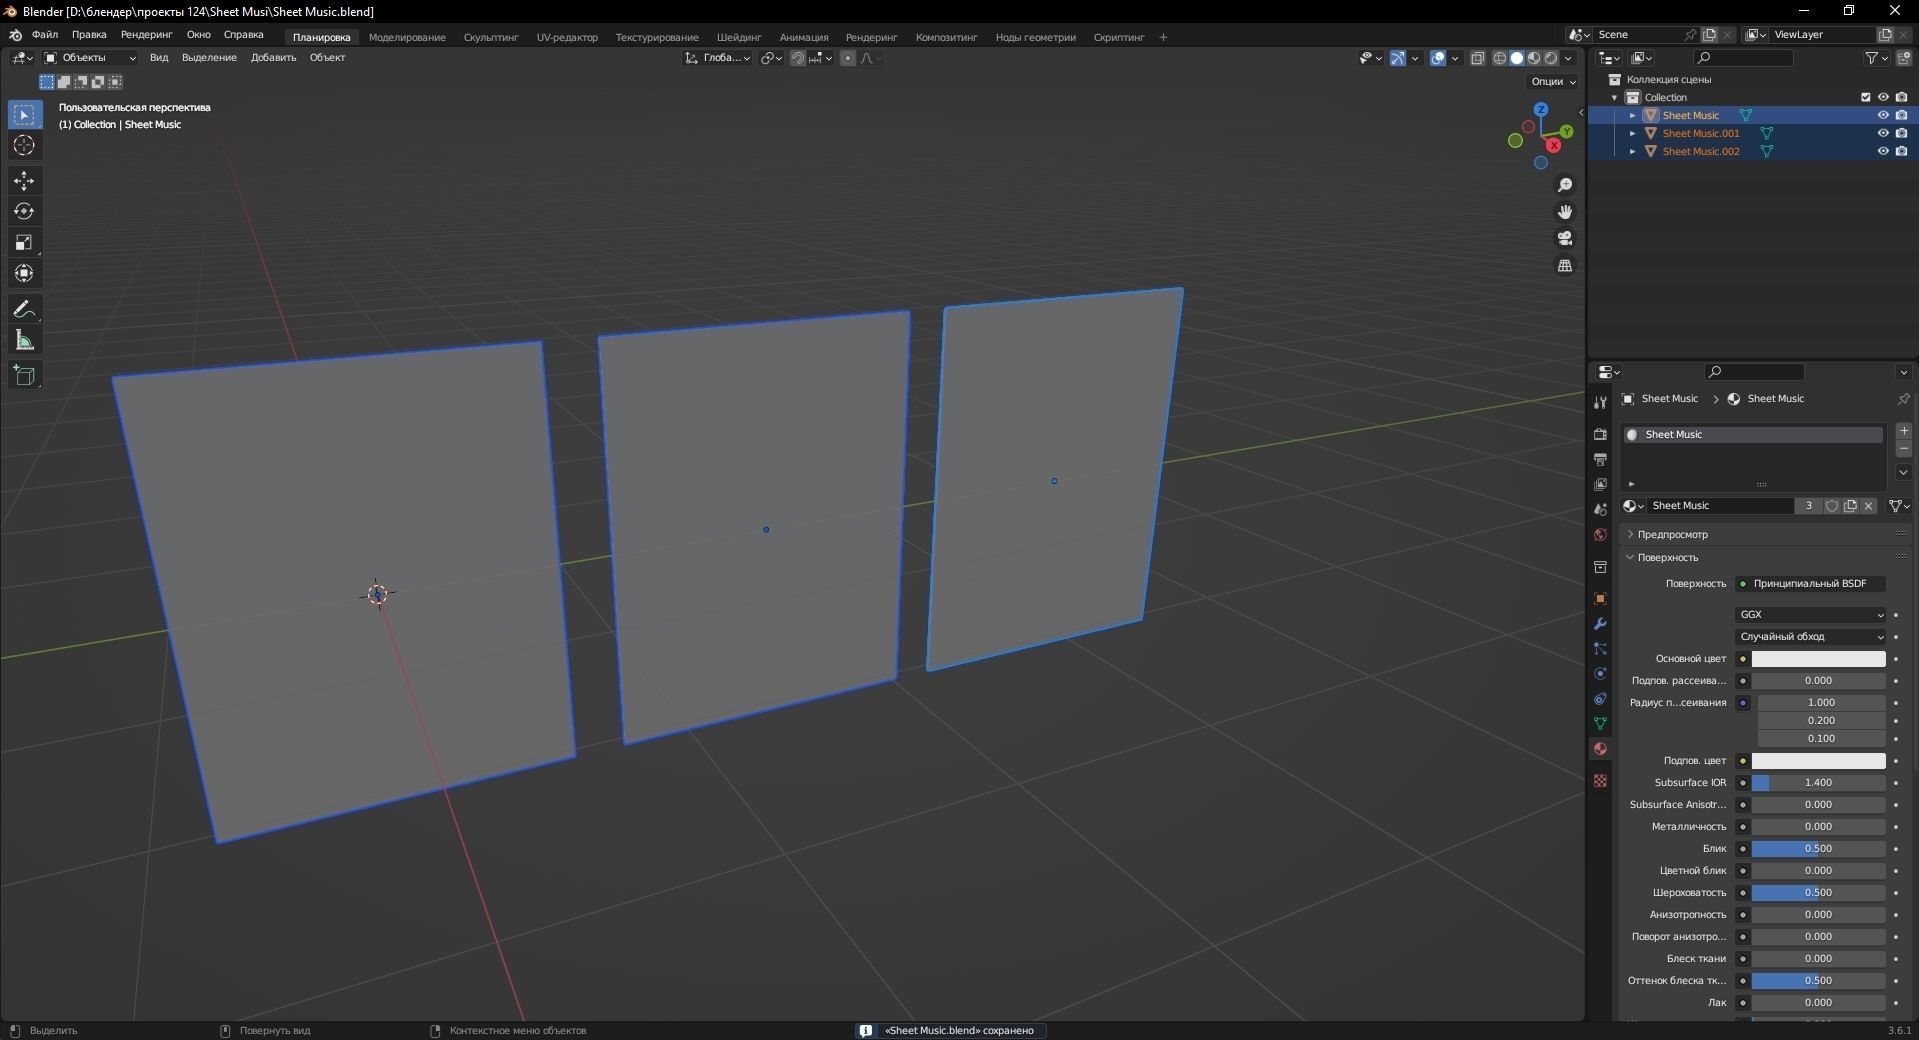Switch to the Моделирование workspace tab

point(407,38)
